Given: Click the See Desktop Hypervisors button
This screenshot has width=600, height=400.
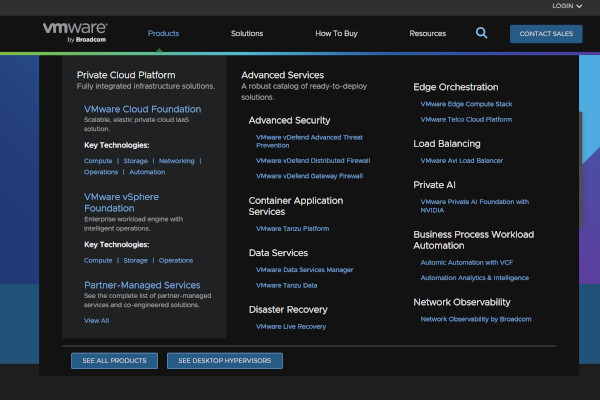Looking at the screenshot, I should (x=225, y=360).
